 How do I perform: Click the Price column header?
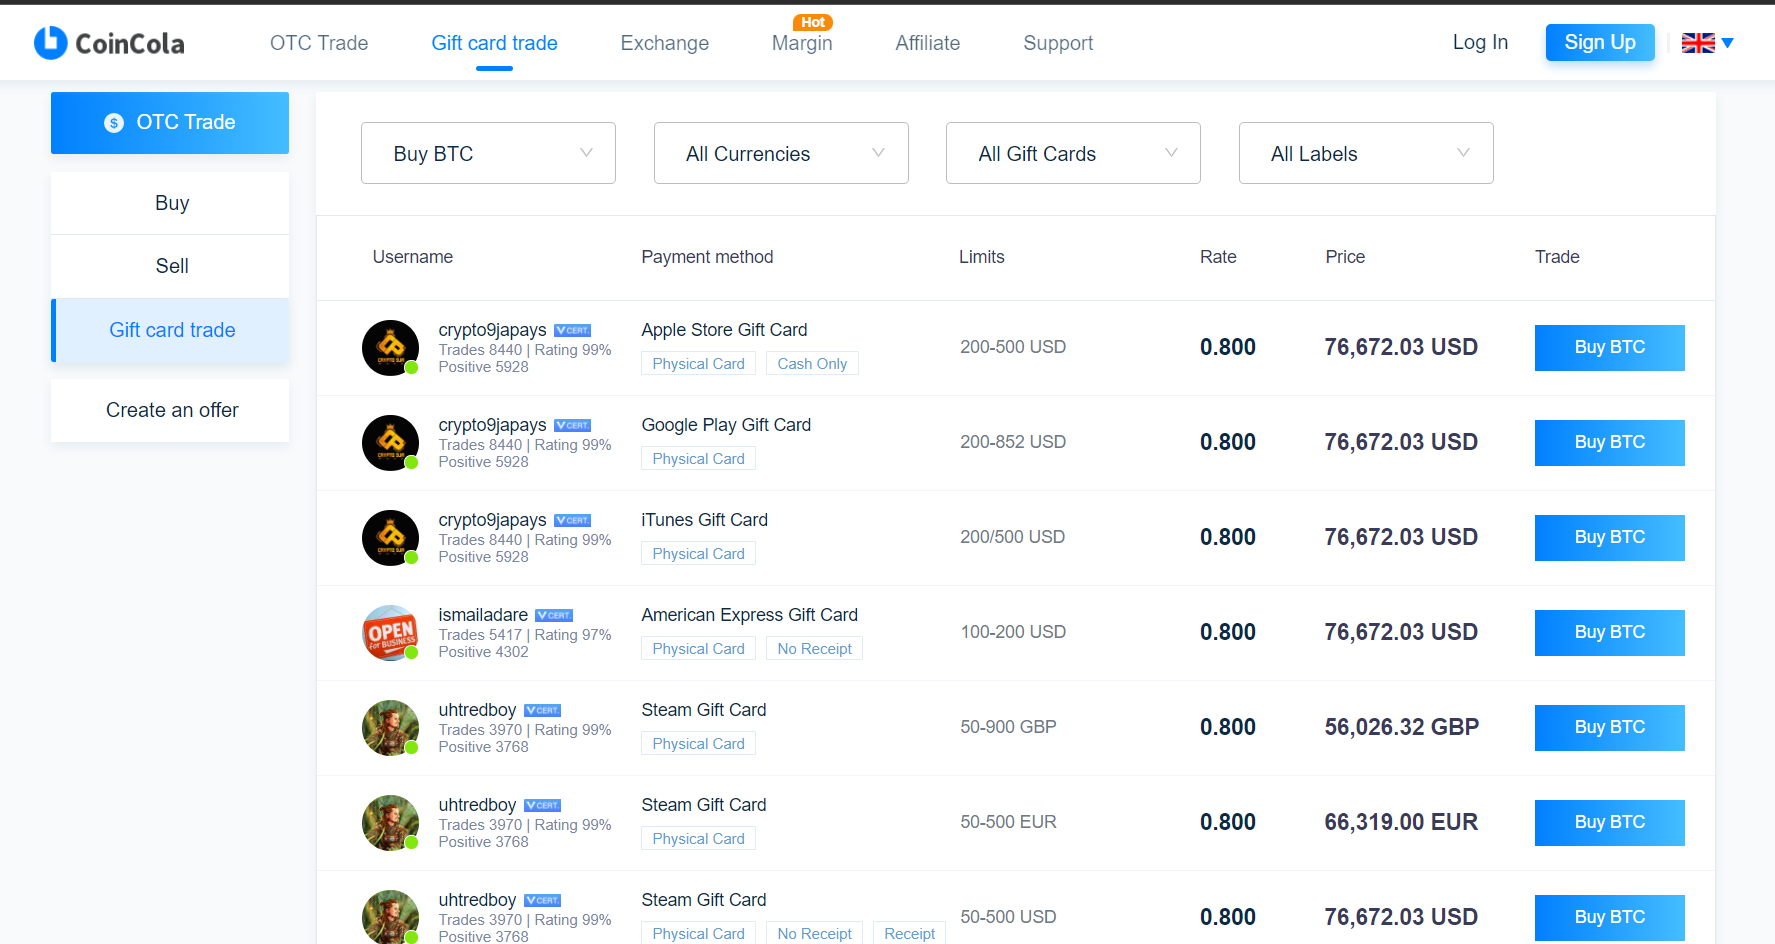[x=1345, y=257]
